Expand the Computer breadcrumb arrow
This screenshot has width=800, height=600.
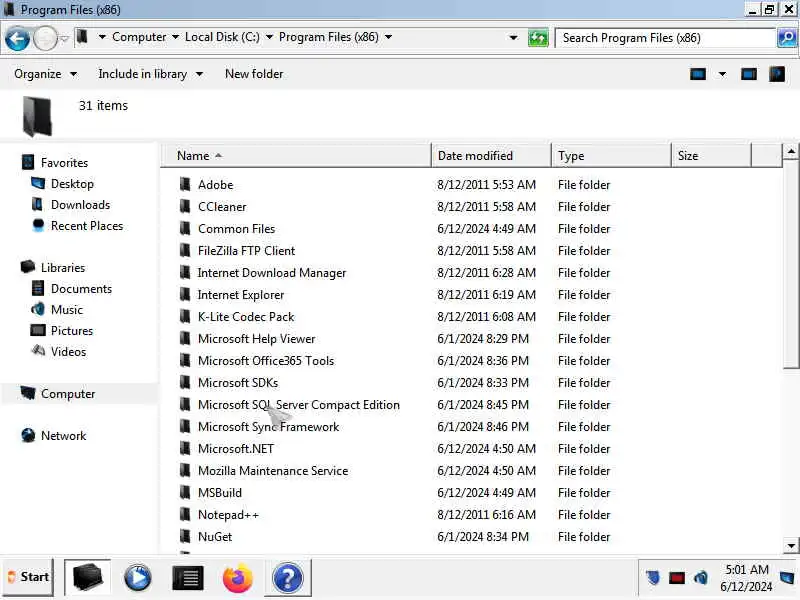pos(175,37)
